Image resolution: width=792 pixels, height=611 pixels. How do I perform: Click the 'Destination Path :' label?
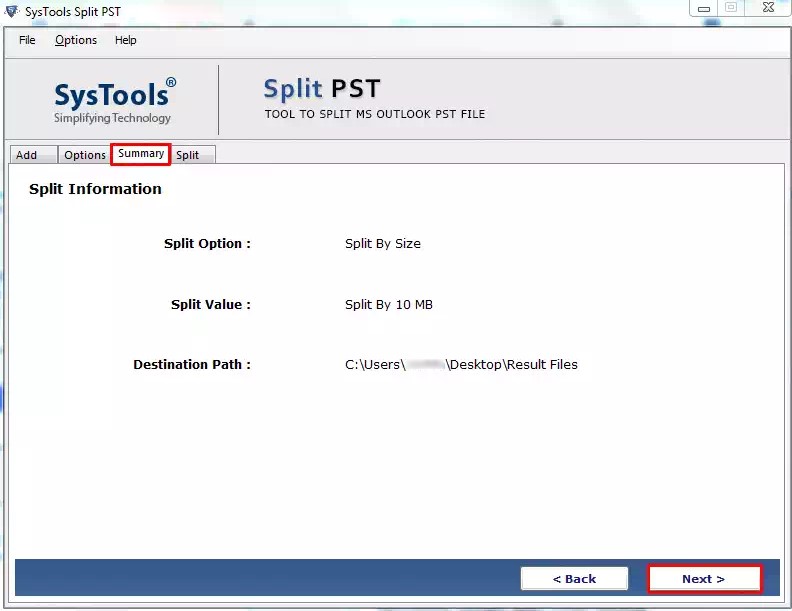click(192, 365)
